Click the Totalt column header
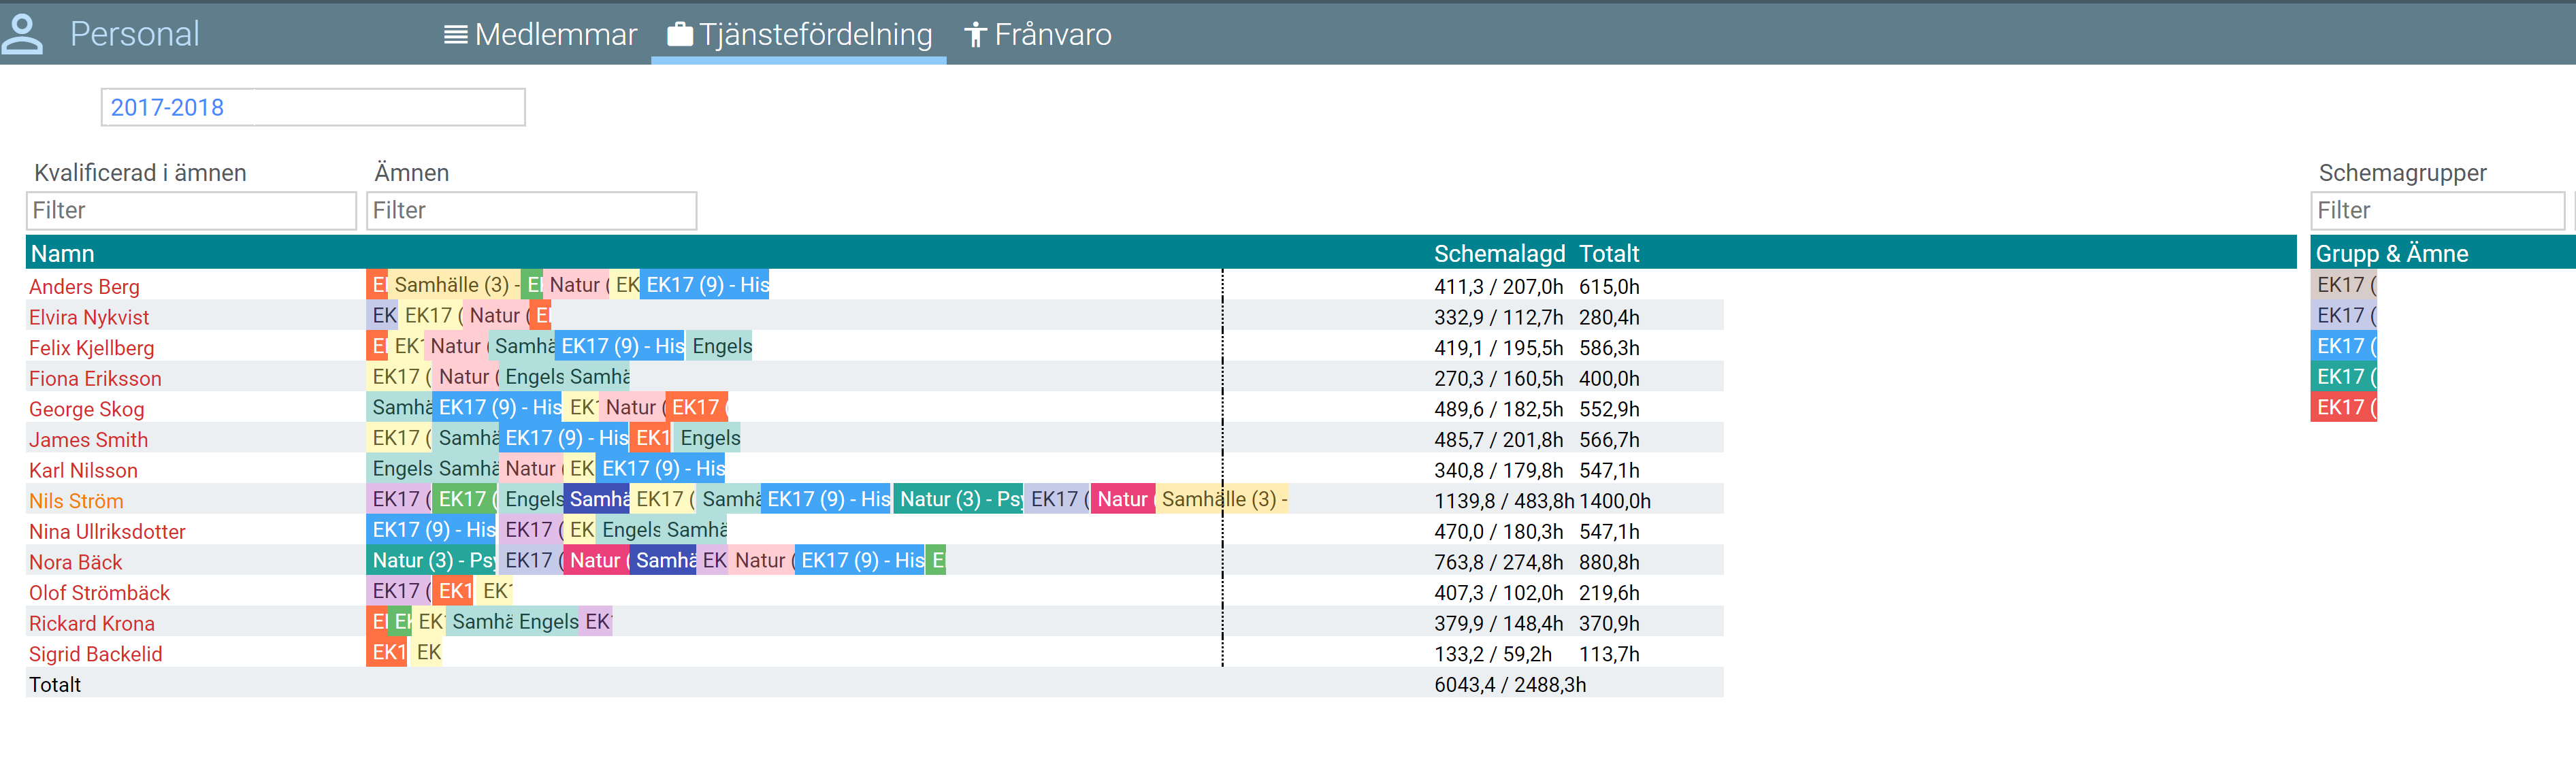This screenshot has width=2576, height=779. (x=1608, y=254)
